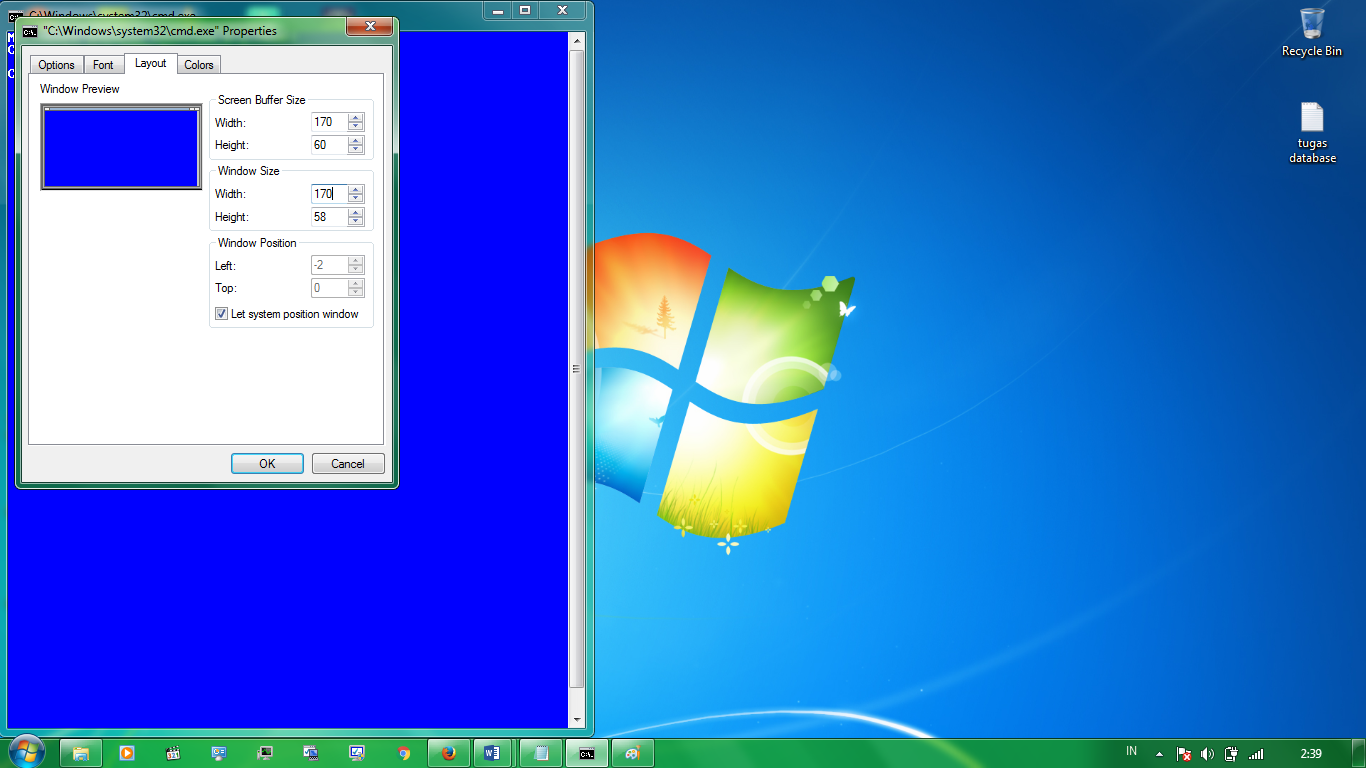Minimize the cmd.exe console window

point(498,10)
